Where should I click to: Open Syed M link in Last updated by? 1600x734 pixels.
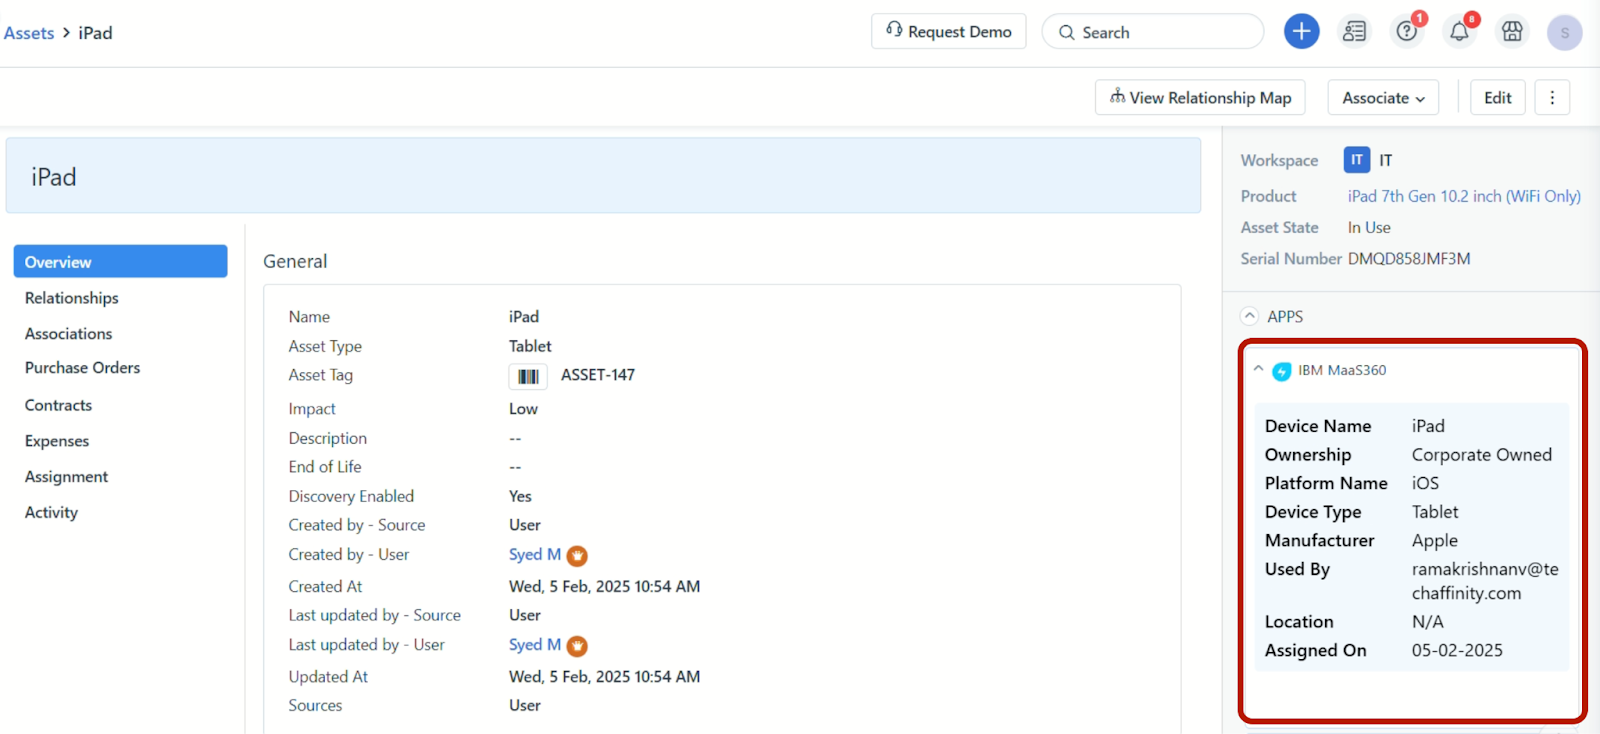click(535, 645)
